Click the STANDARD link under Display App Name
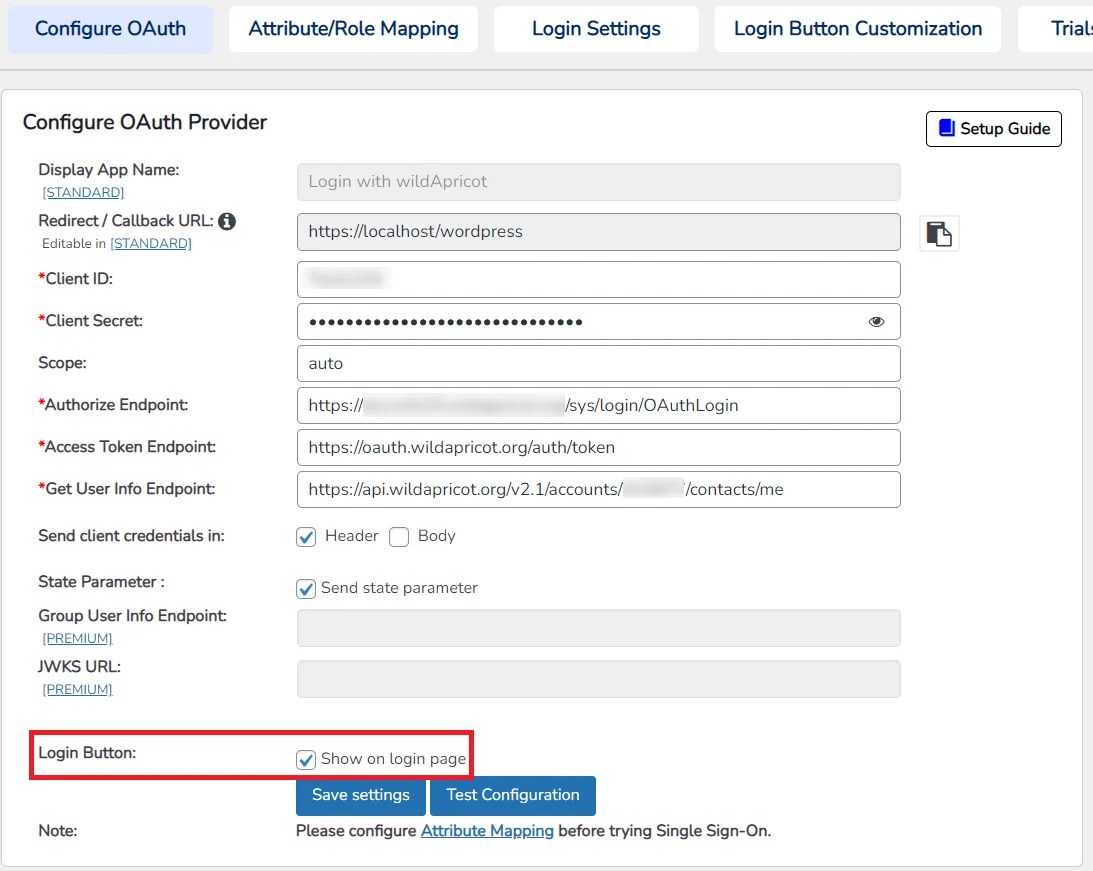This screenshot has height=871, width=1093. (83, 192)
